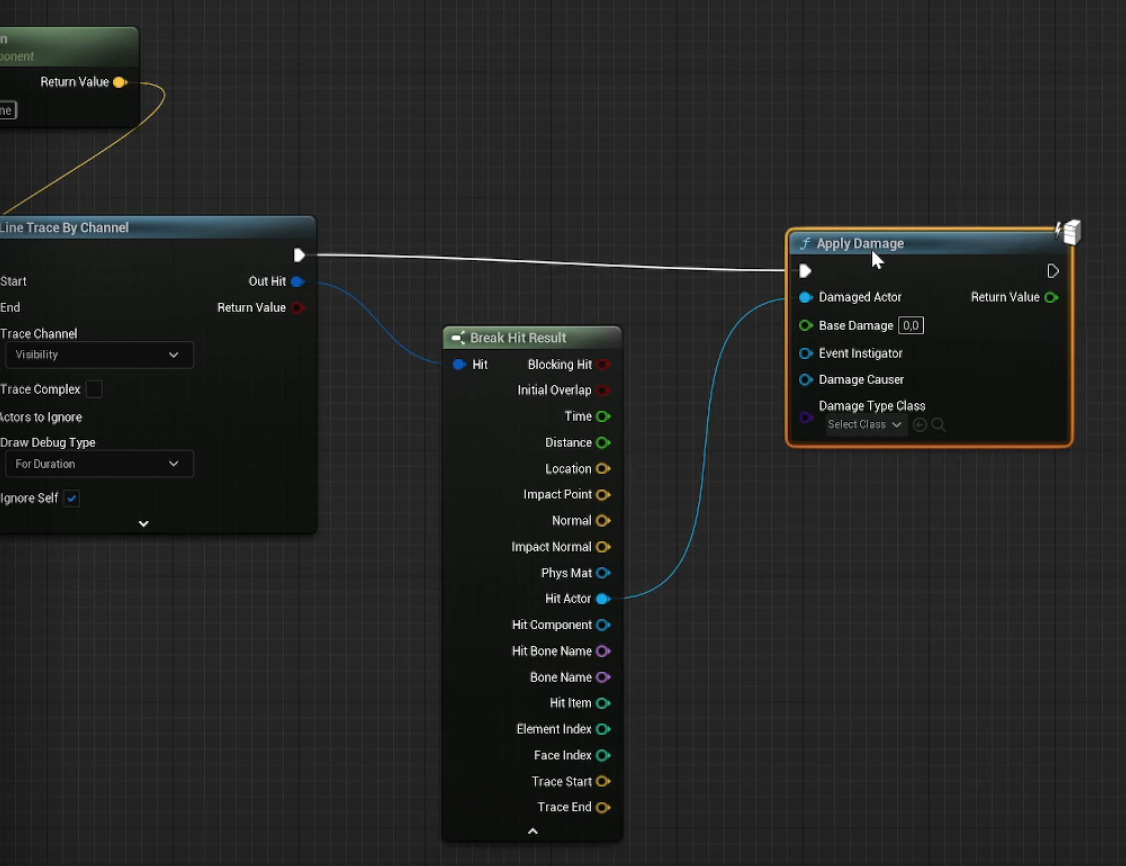Viewport: 1126px width, 866px height.
Task: Click Apply Damage output execution pin
Action: [1052, 271]
